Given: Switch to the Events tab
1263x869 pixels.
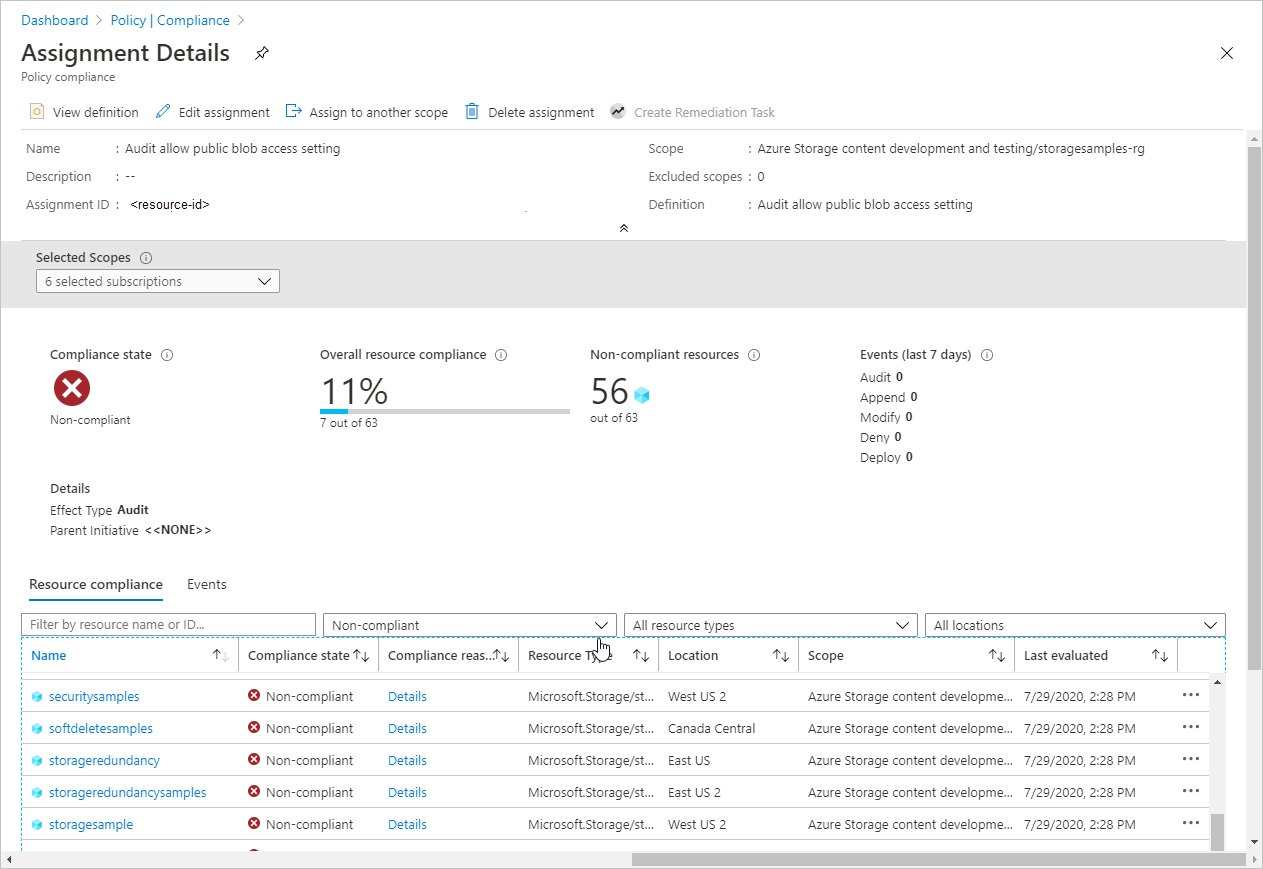Looking at the screenshot, I should coord(206,584).
